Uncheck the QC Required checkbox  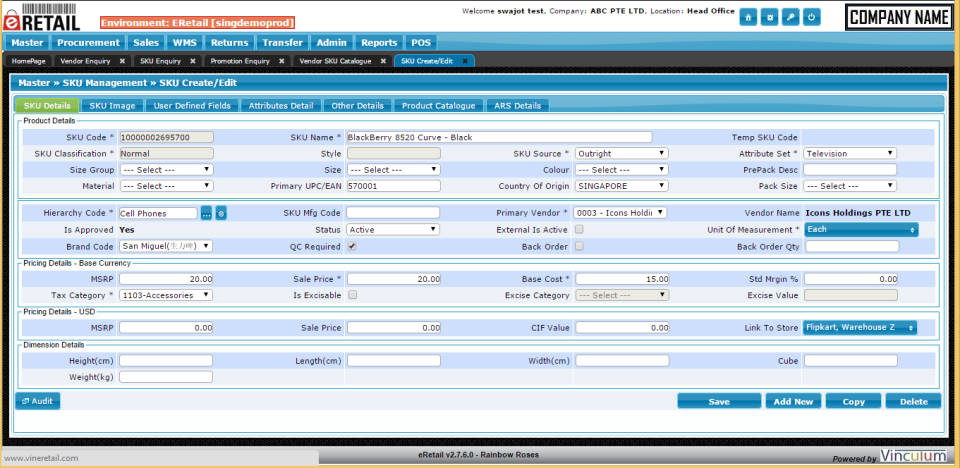(351, 246)
